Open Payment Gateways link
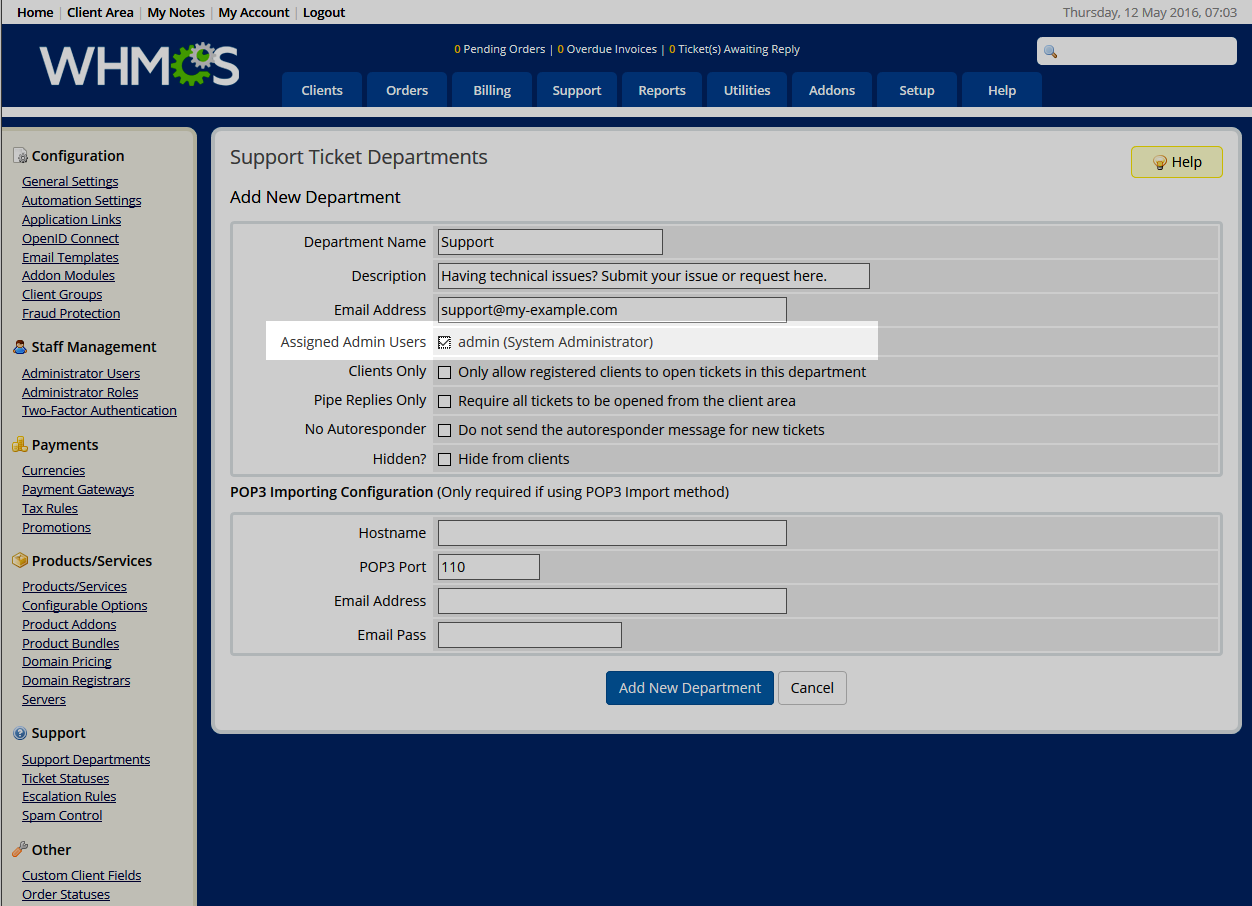Viewport: 1252px width, 906px height. point(78,490)
